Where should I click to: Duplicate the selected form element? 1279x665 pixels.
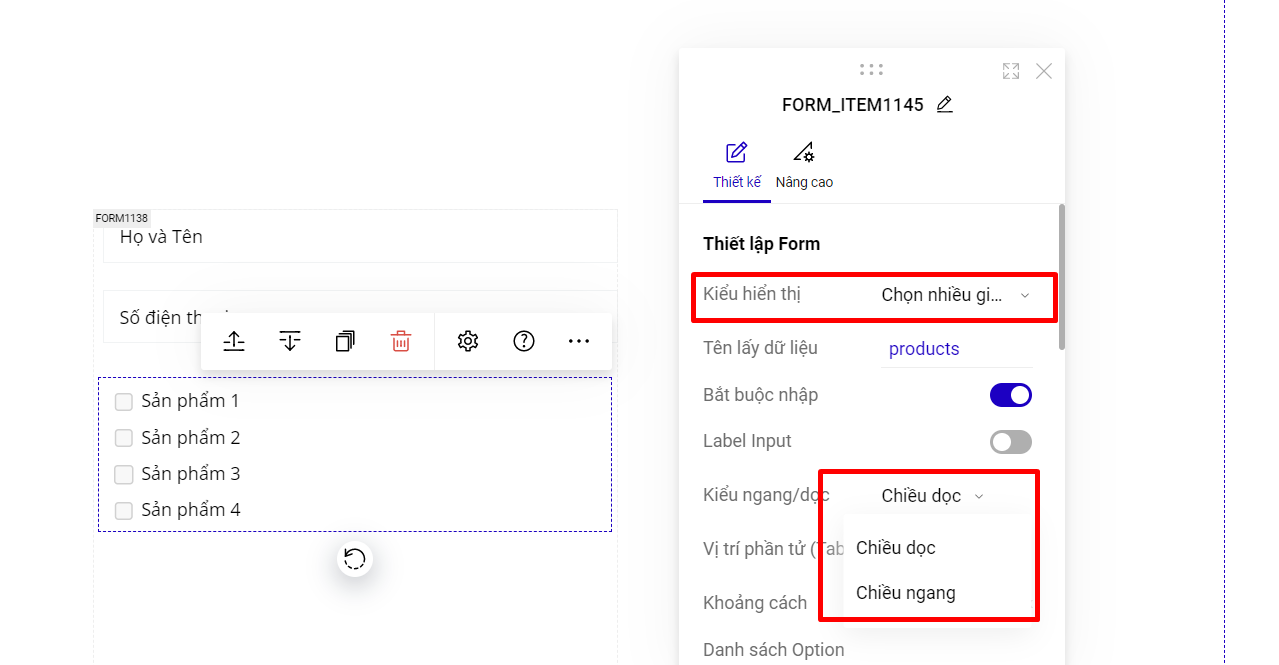coord(345,341)
